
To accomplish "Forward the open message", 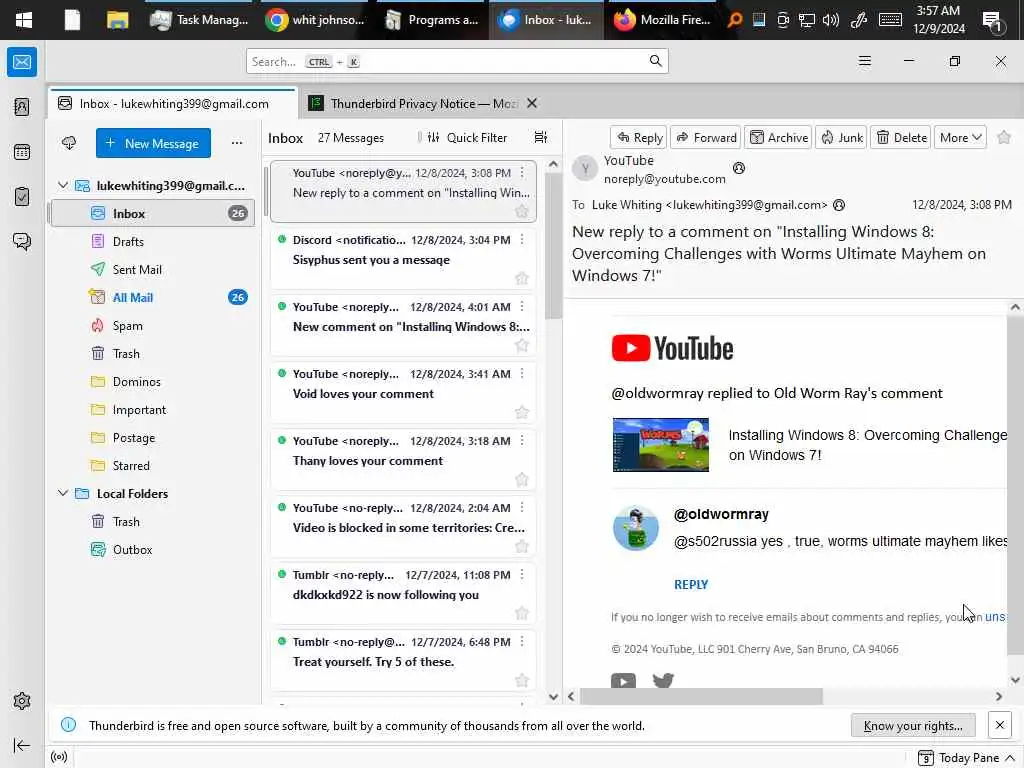I will tap(706, 137).
